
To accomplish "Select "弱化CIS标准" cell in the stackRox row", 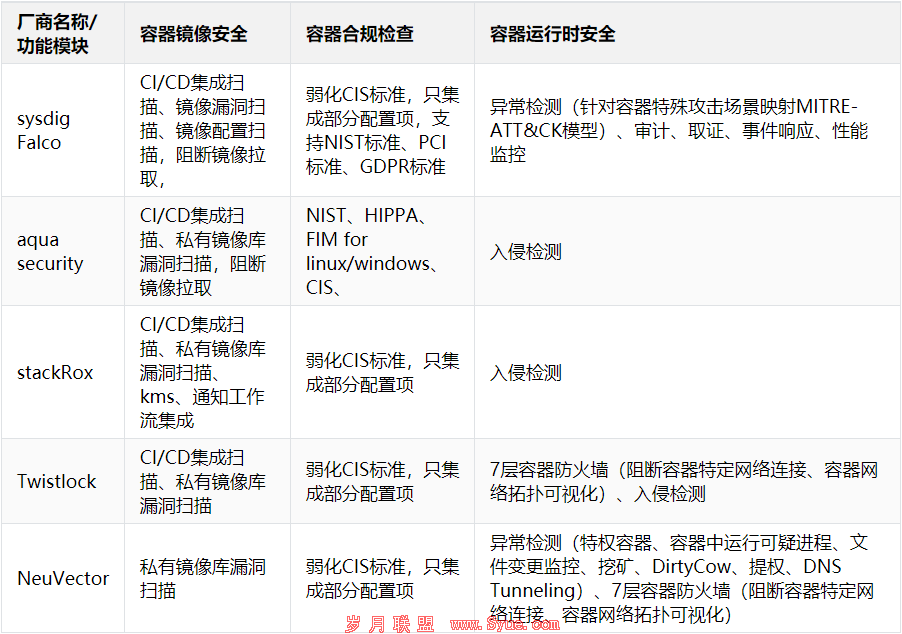I will pyautogui.click(x=383, y=372).
